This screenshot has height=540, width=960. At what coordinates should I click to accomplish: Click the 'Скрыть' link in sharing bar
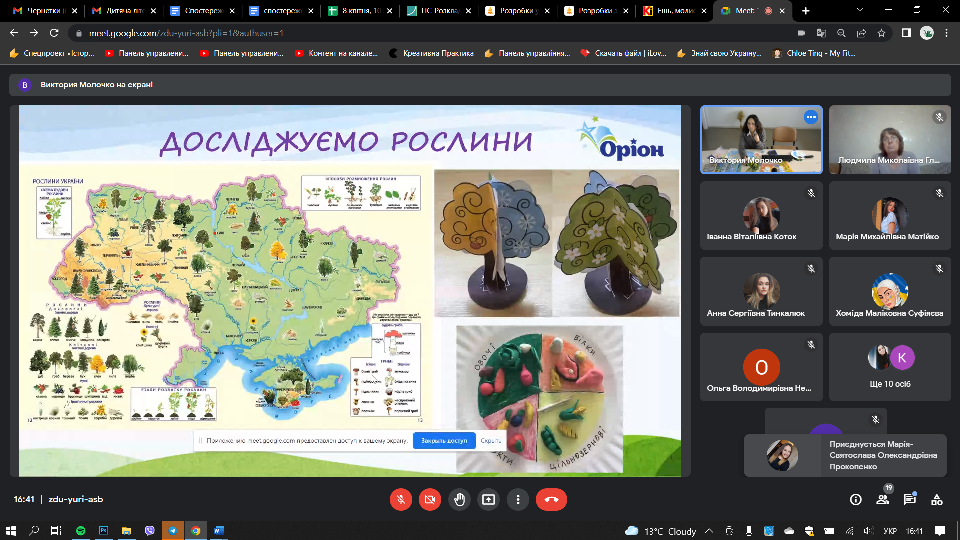click(490, 440)
